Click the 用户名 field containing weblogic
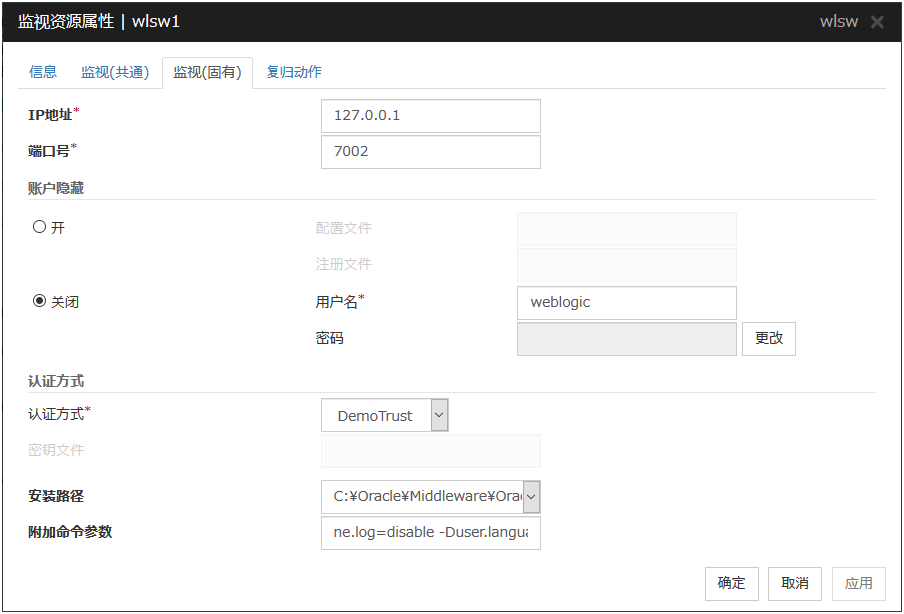 (626, 303)
